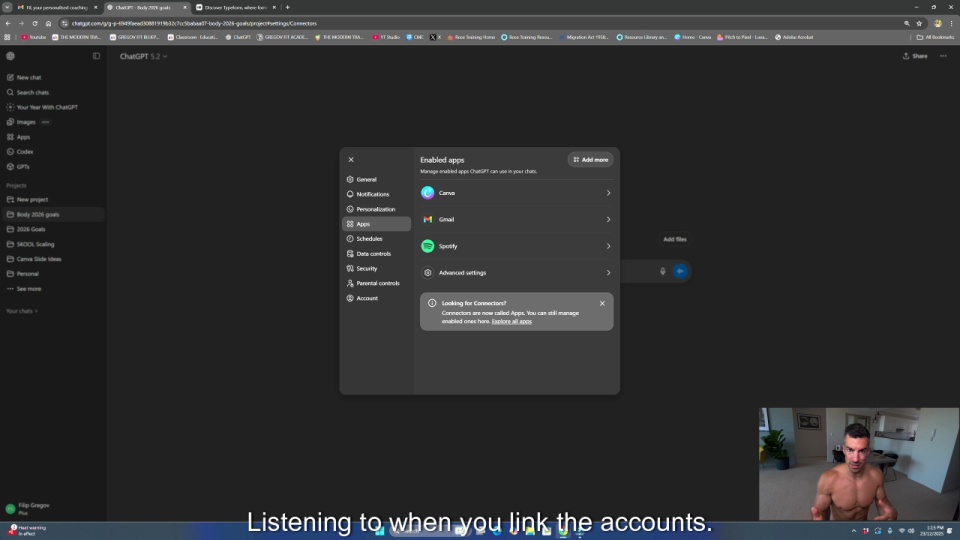
Task: Expand the Canva row chevron
Action: click(608, 193)
